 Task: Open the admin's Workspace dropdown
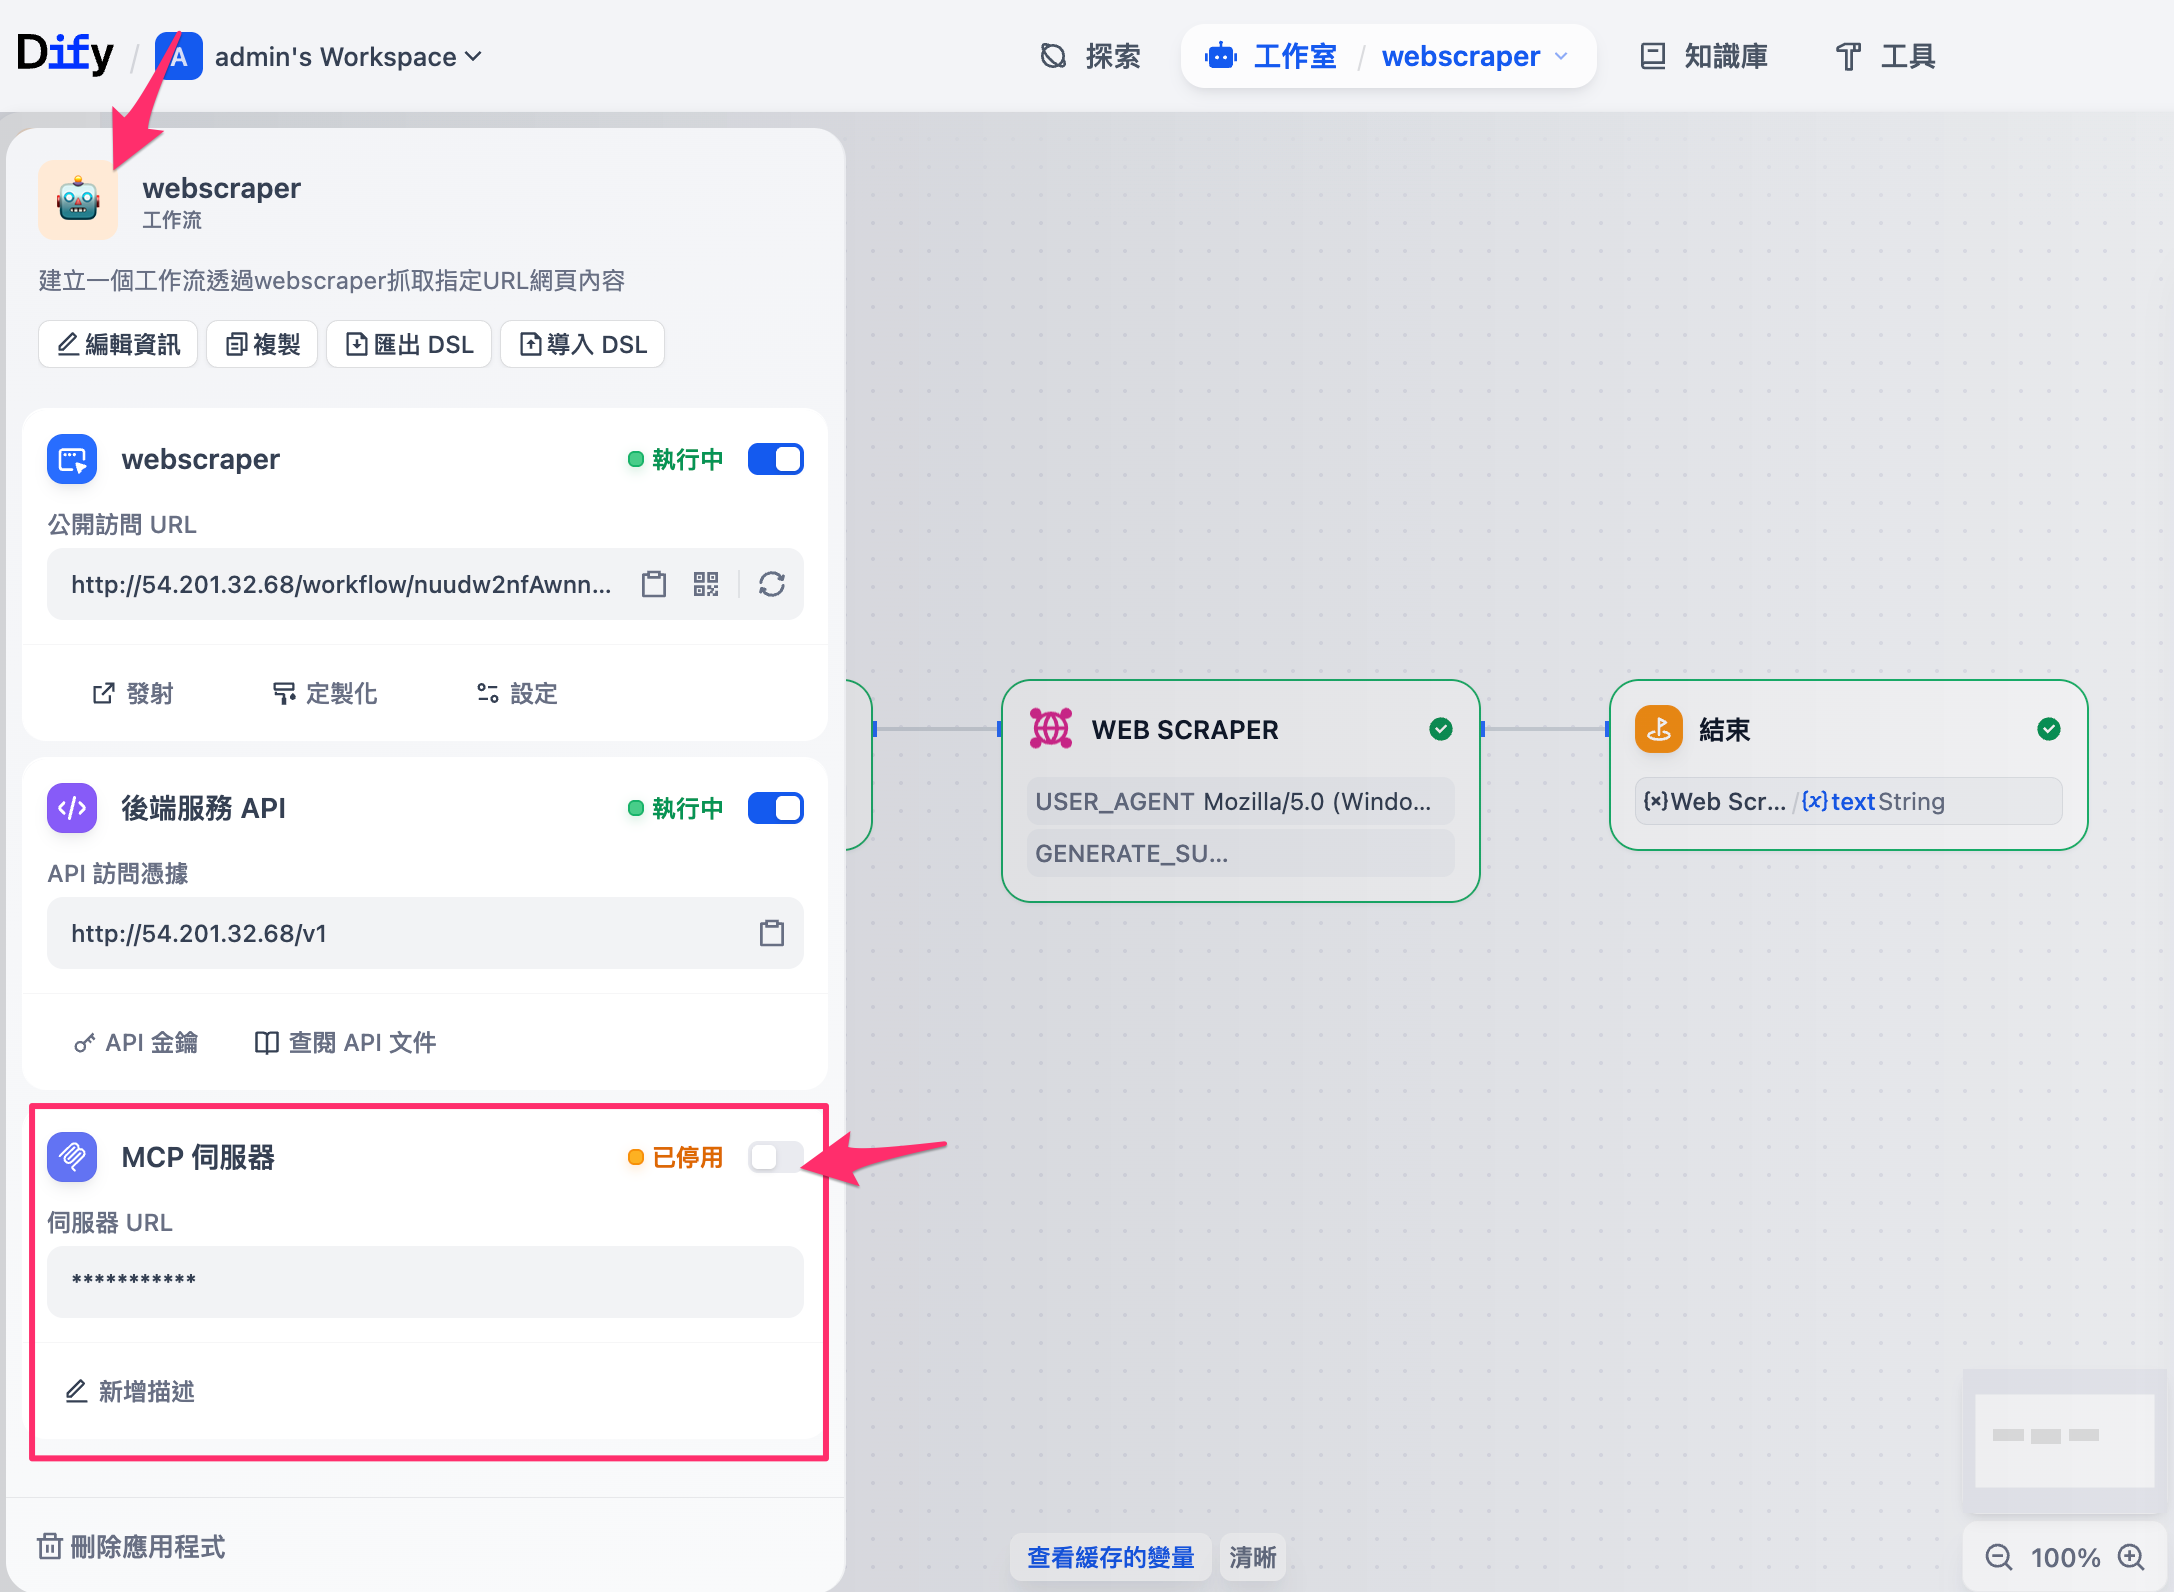tap(347, 57)
